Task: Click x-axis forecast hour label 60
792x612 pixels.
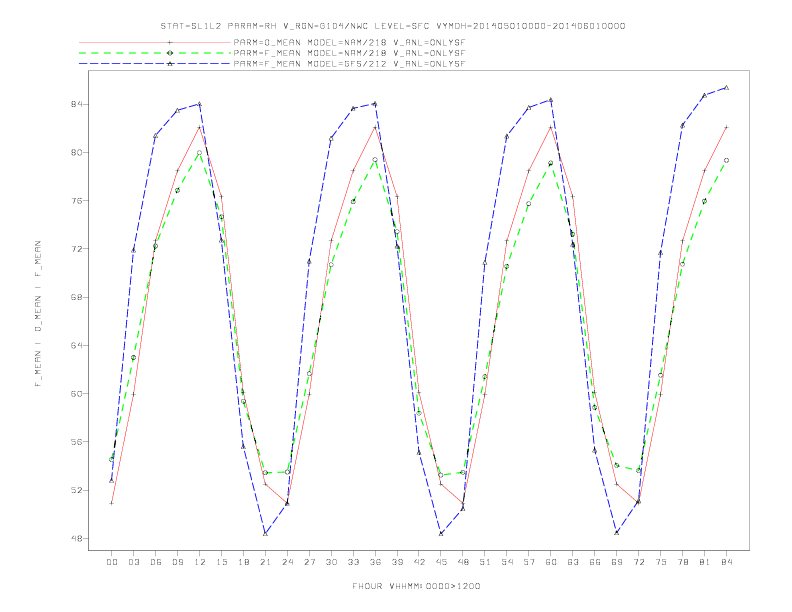Action: [551, 562]
